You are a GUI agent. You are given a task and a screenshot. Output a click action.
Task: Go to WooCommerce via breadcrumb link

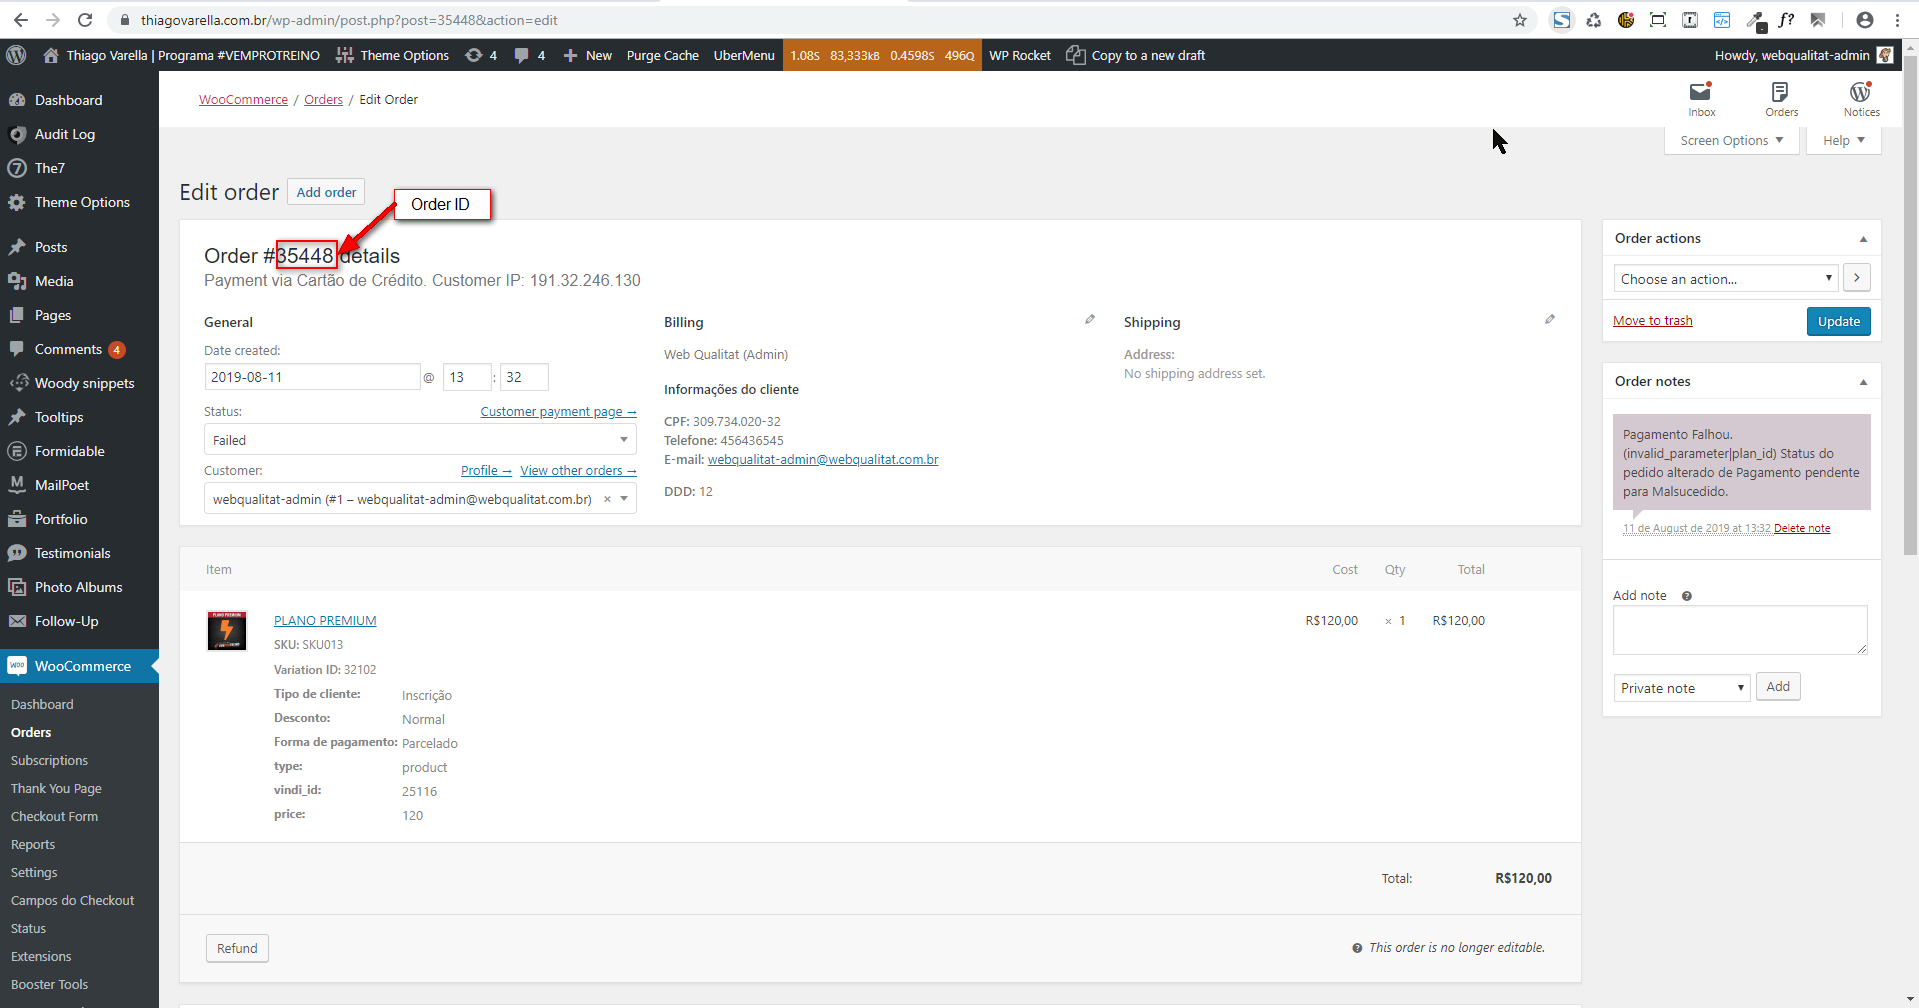(x=243, y=100)
